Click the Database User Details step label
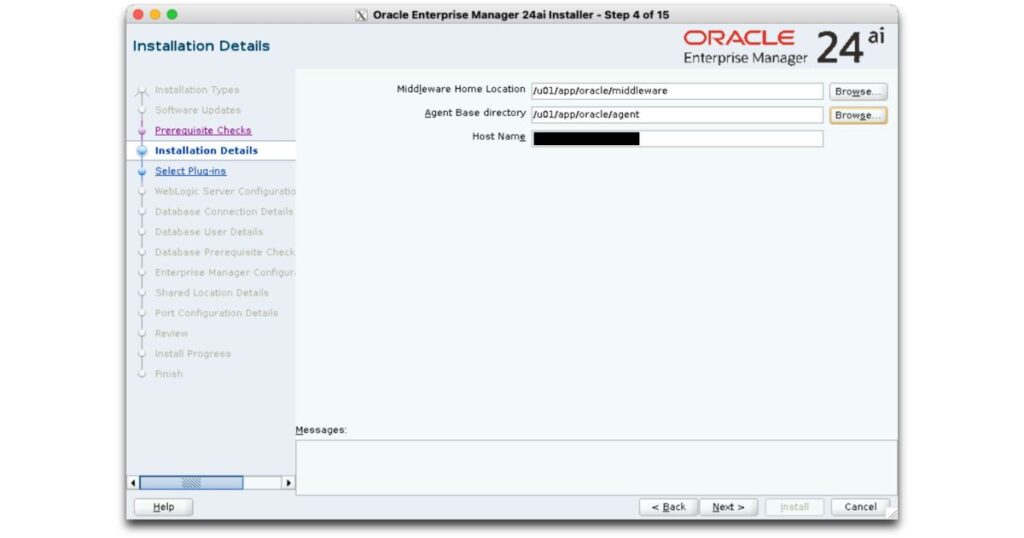The image size is (1024, 538). 208,231
